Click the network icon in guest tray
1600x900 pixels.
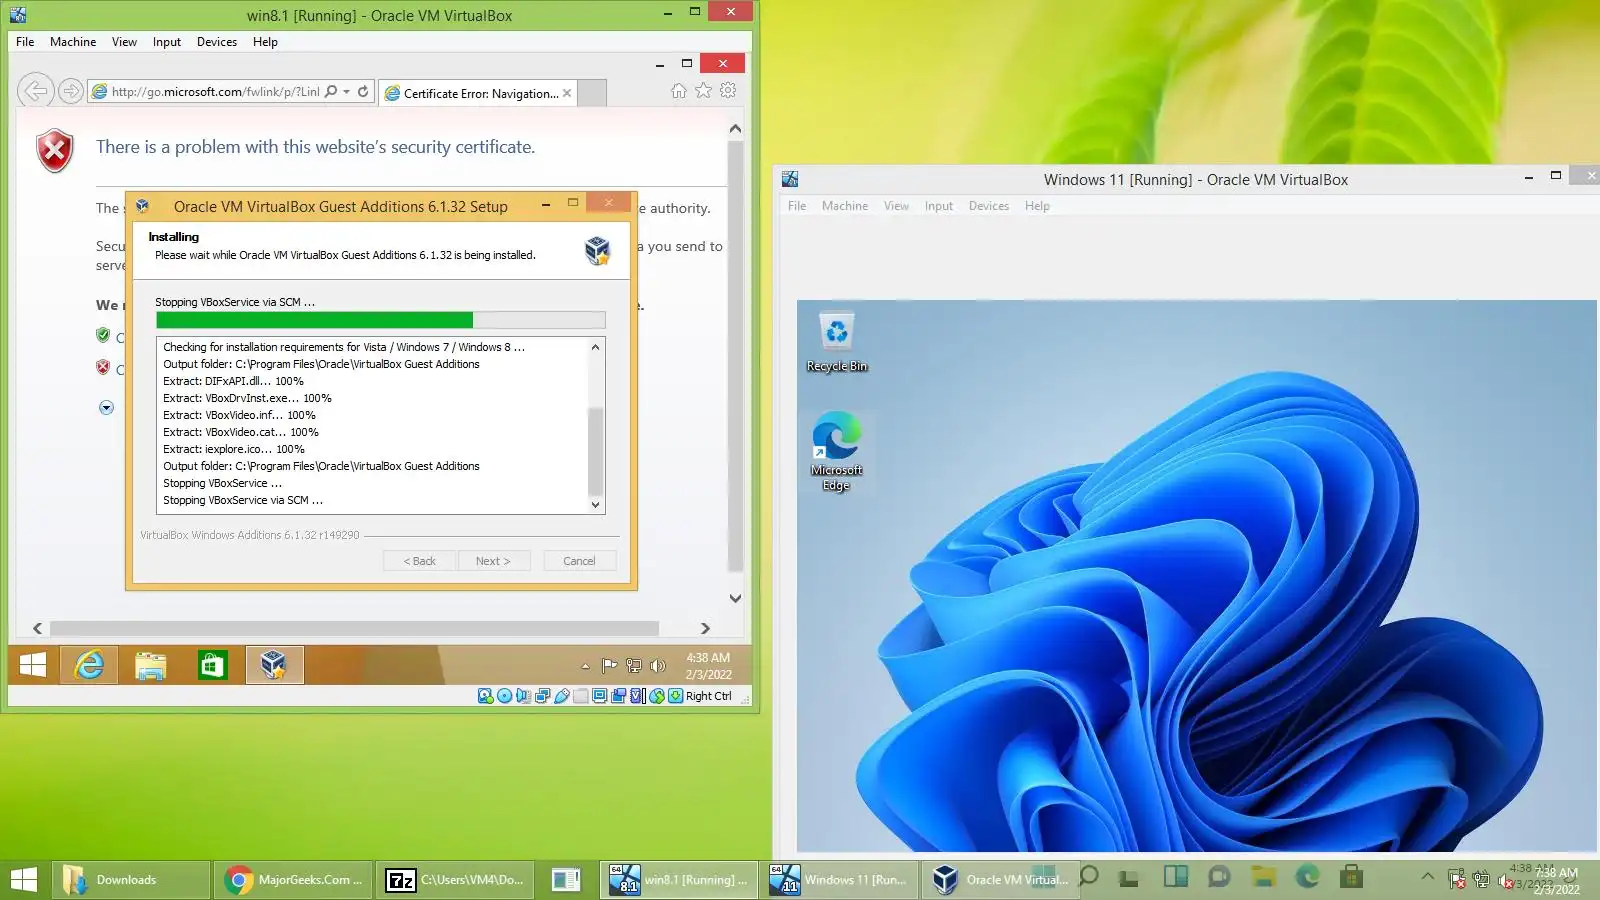pos(633,666)
